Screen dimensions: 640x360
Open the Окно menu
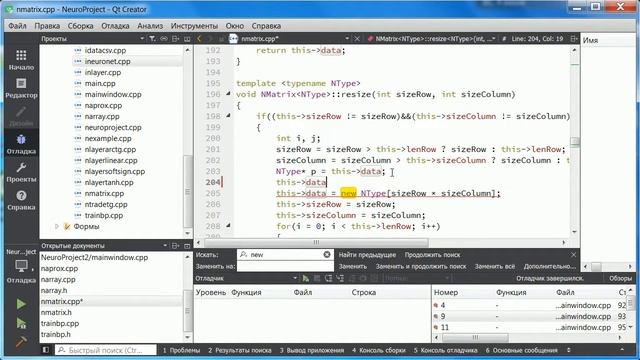point(235,26)
